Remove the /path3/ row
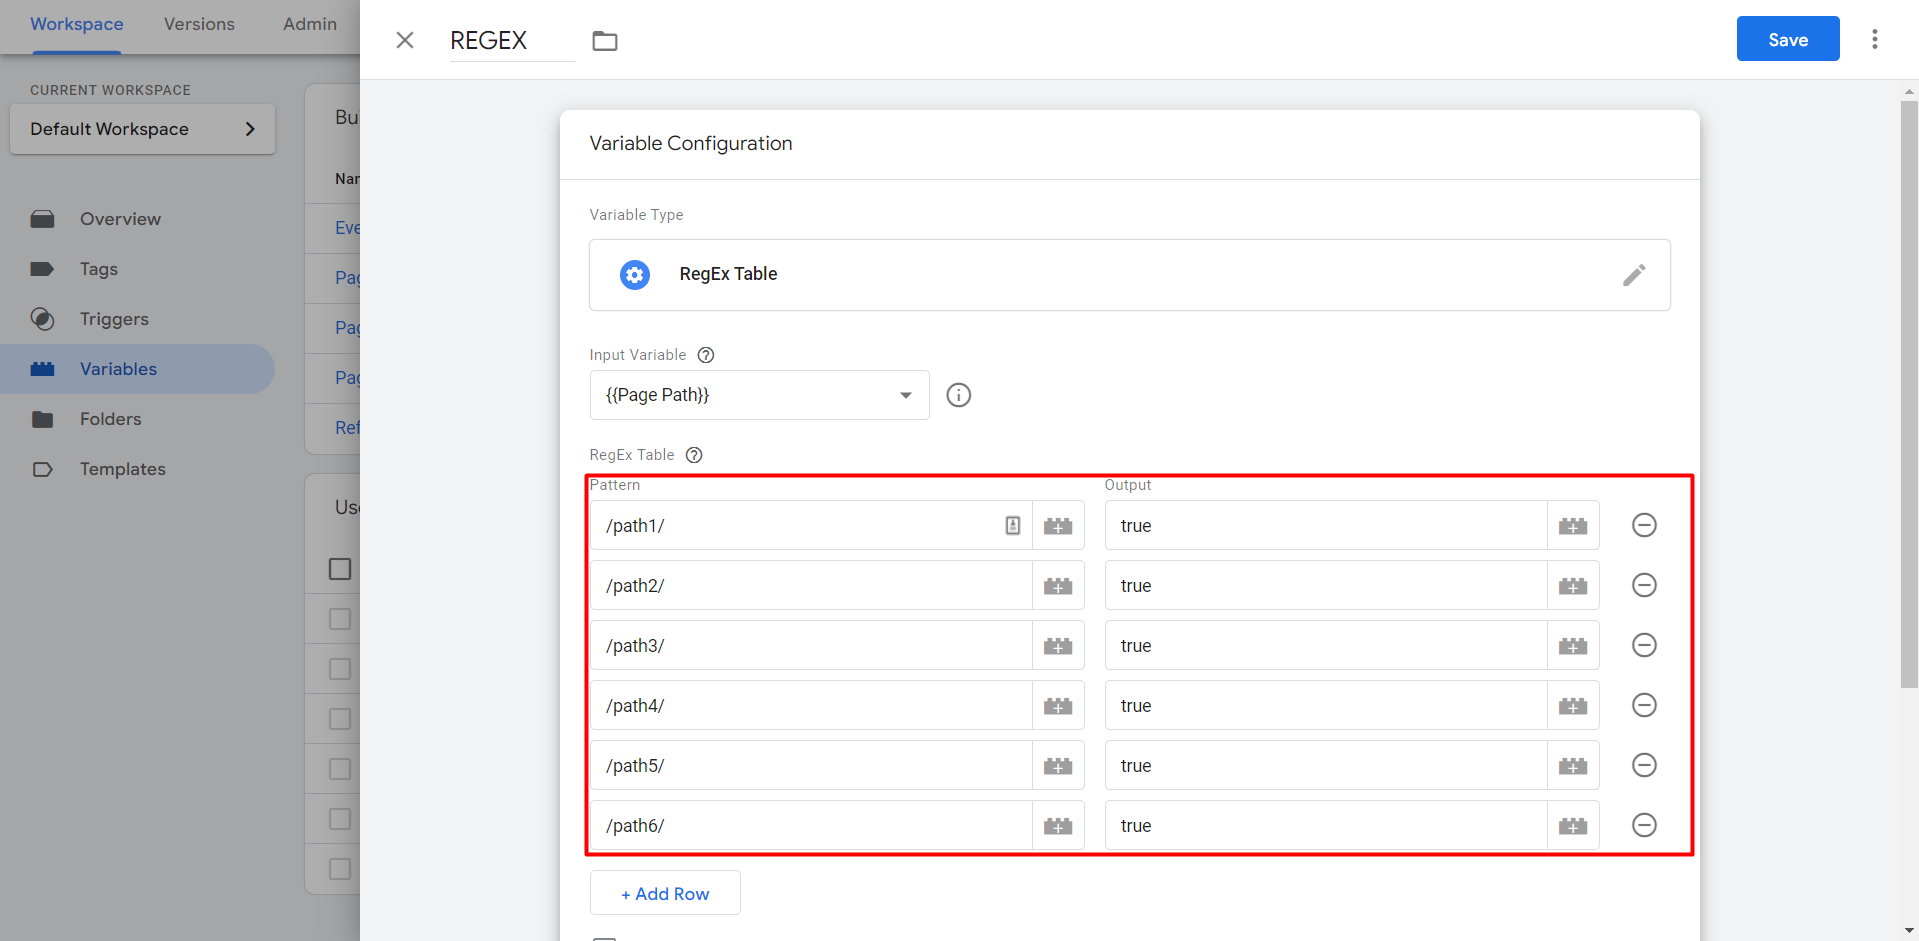This screenshot has height=941, width=1919. tap(1644, 645)
